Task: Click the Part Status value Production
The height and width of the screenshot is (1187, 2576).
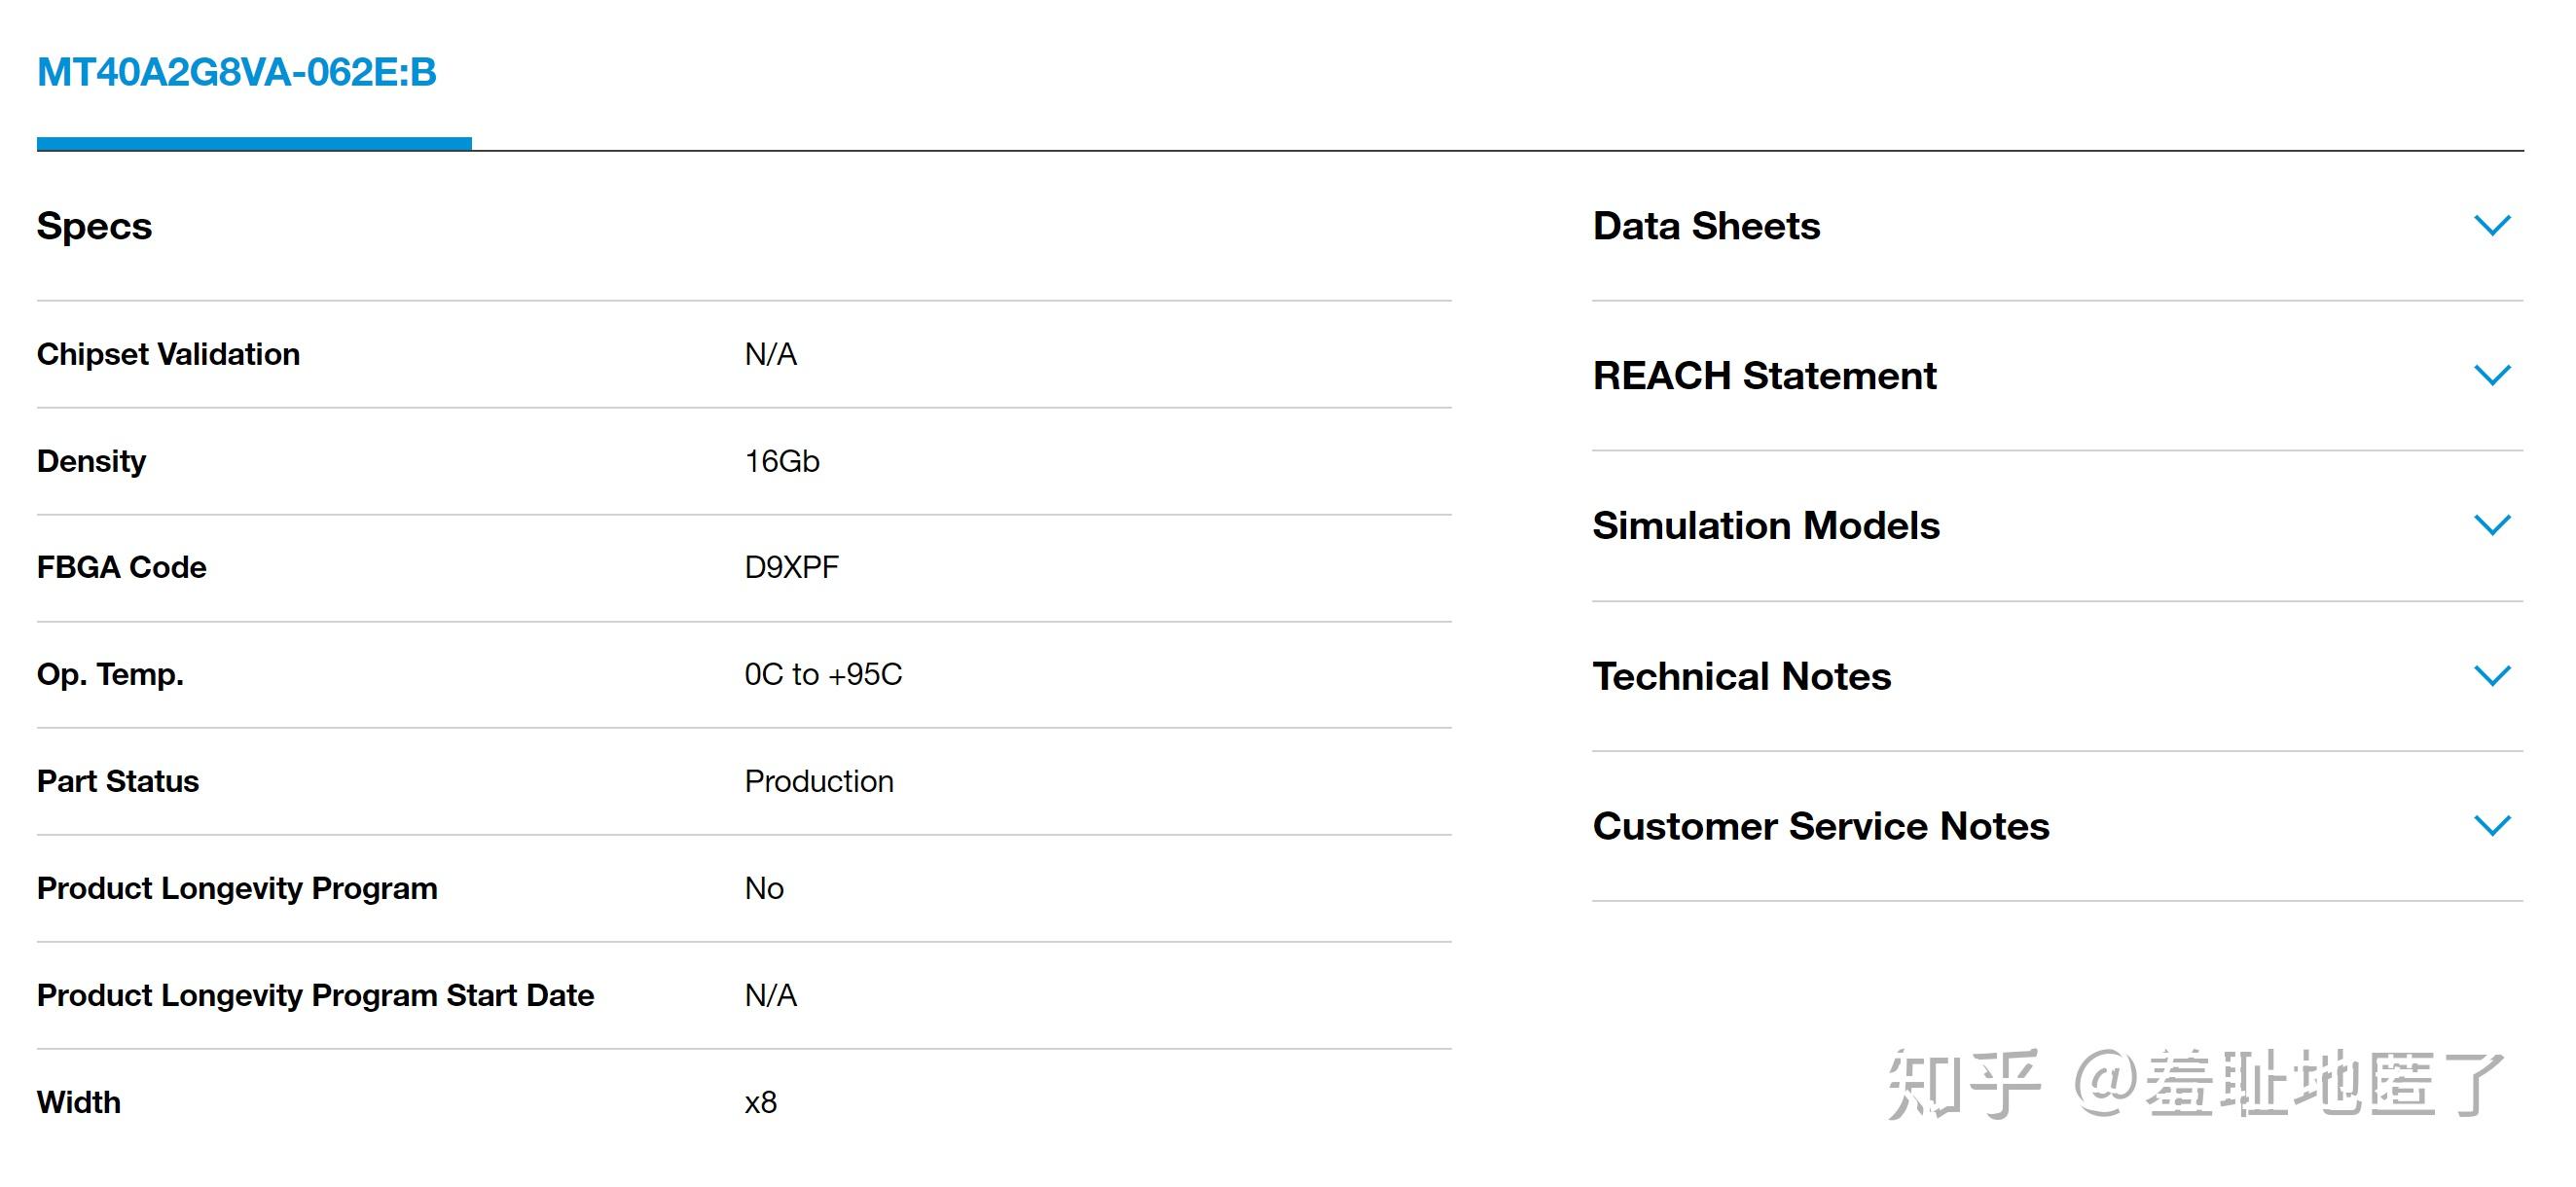Action: pos(819,781)
